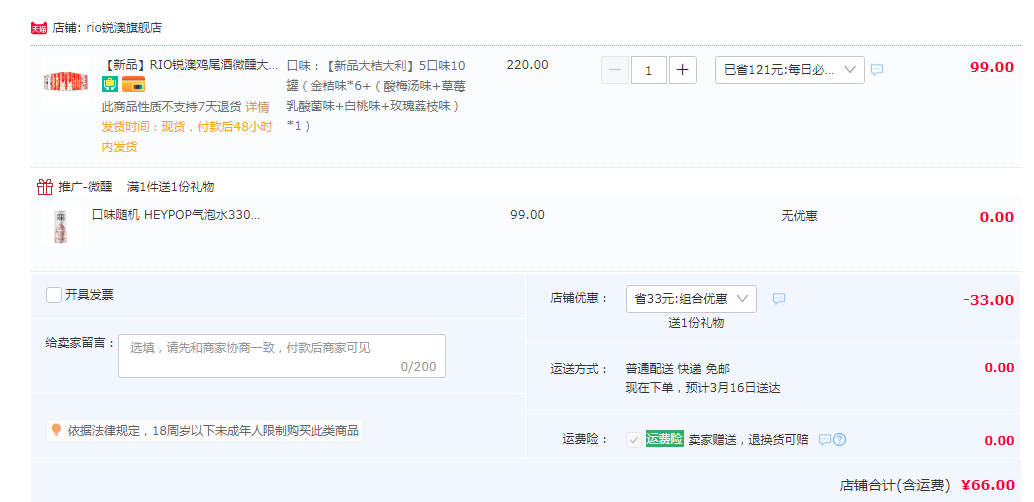Open the 省33元:组合优惠 store discount dropdown
The height and width of the screenshot is (502, 1034).
click(691, 299)
